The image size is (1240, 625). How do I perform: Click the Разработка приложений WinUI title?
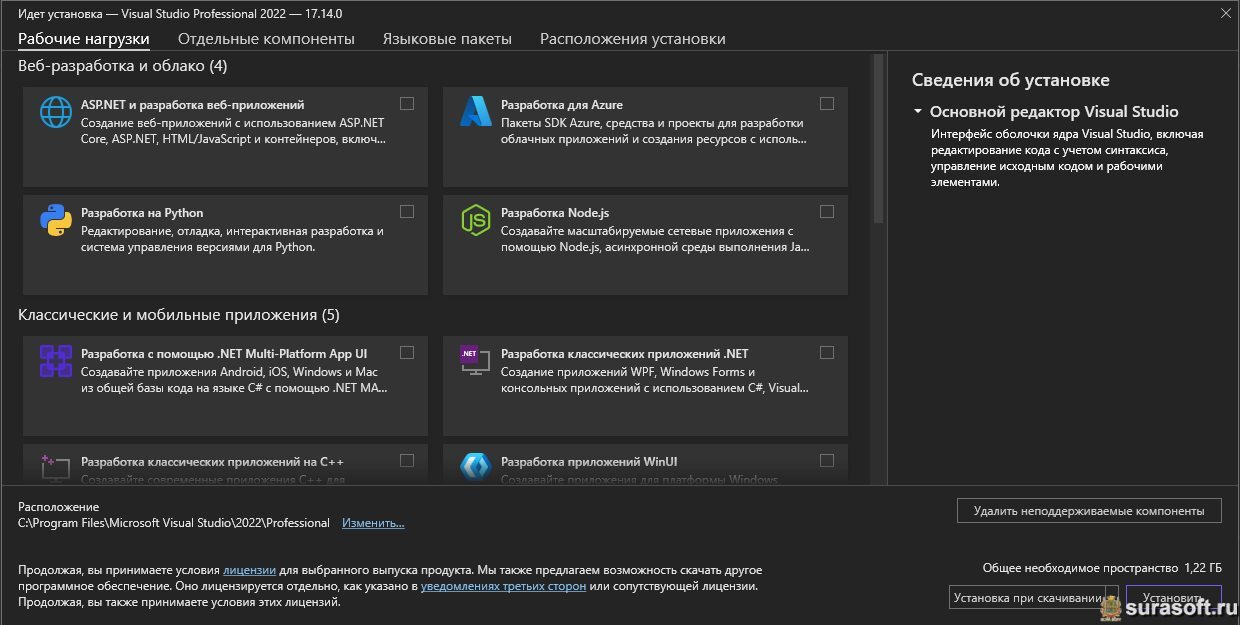589,462
